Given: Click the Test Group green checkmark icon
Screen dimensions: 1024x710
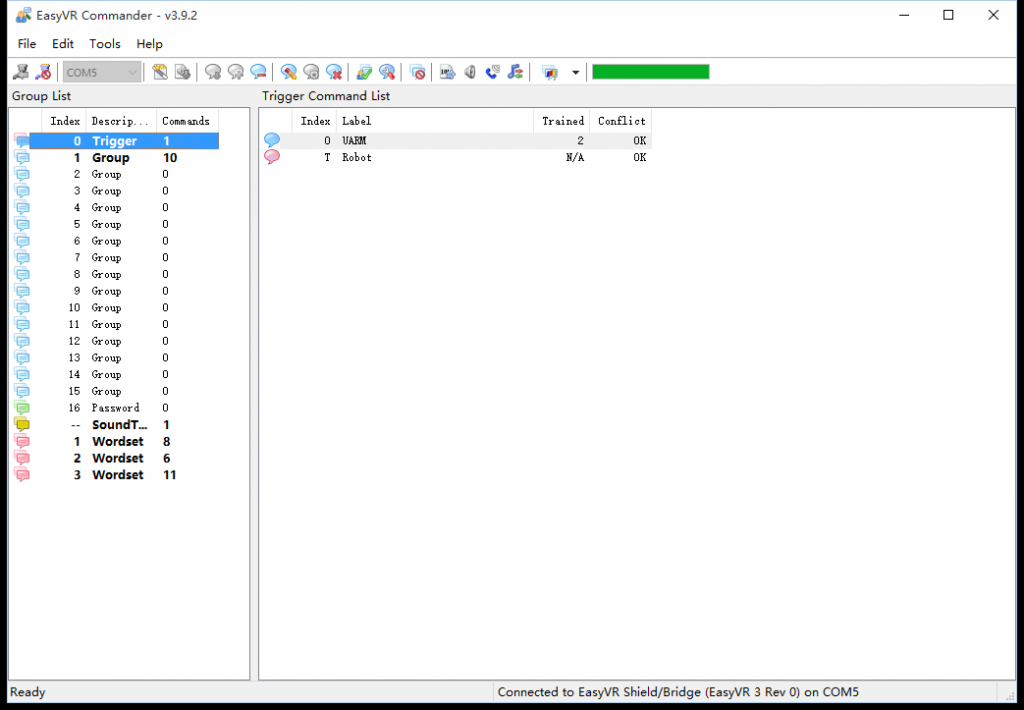Looking at the screenshot, I should point(364,72).
